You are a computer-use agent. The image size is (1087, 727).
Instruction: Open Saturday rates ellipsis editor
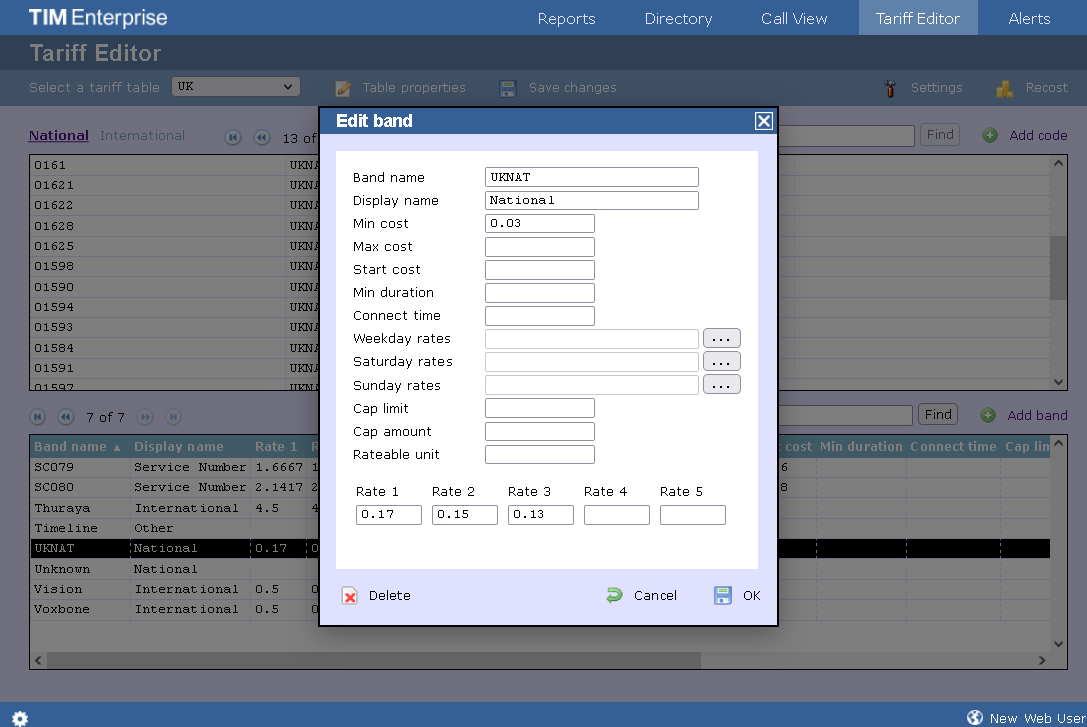721,361
